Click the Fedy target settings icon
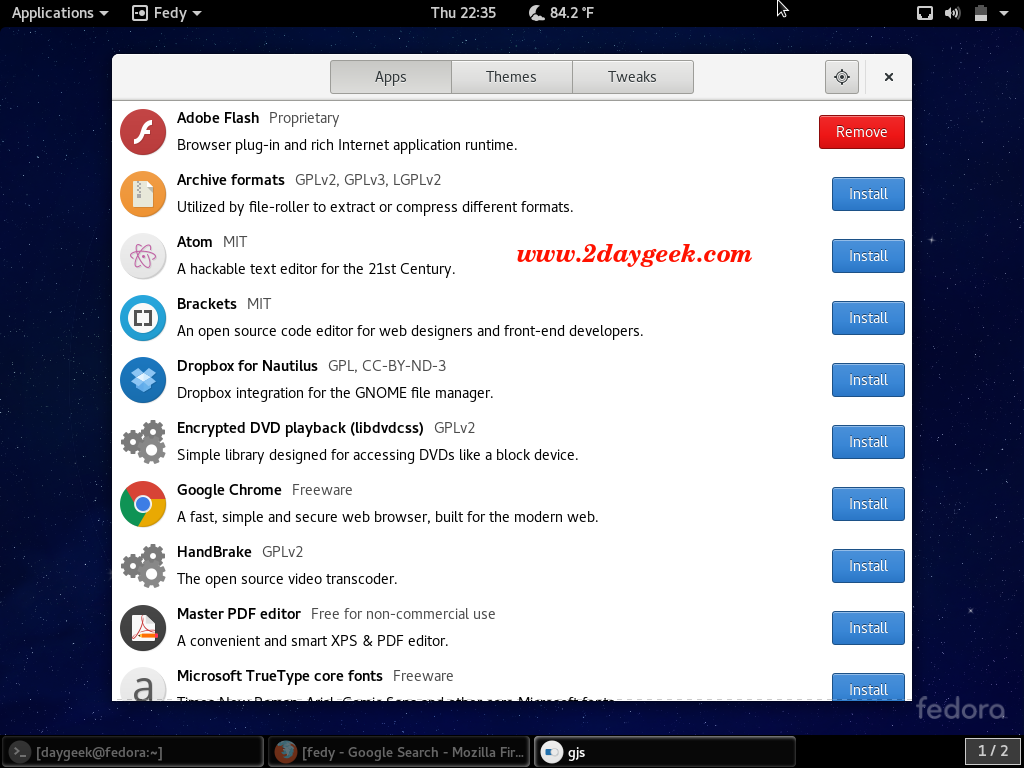Image resolution: width=1024 pixels, height=768 pixels. pyautogui.click(x=842, y=77)
